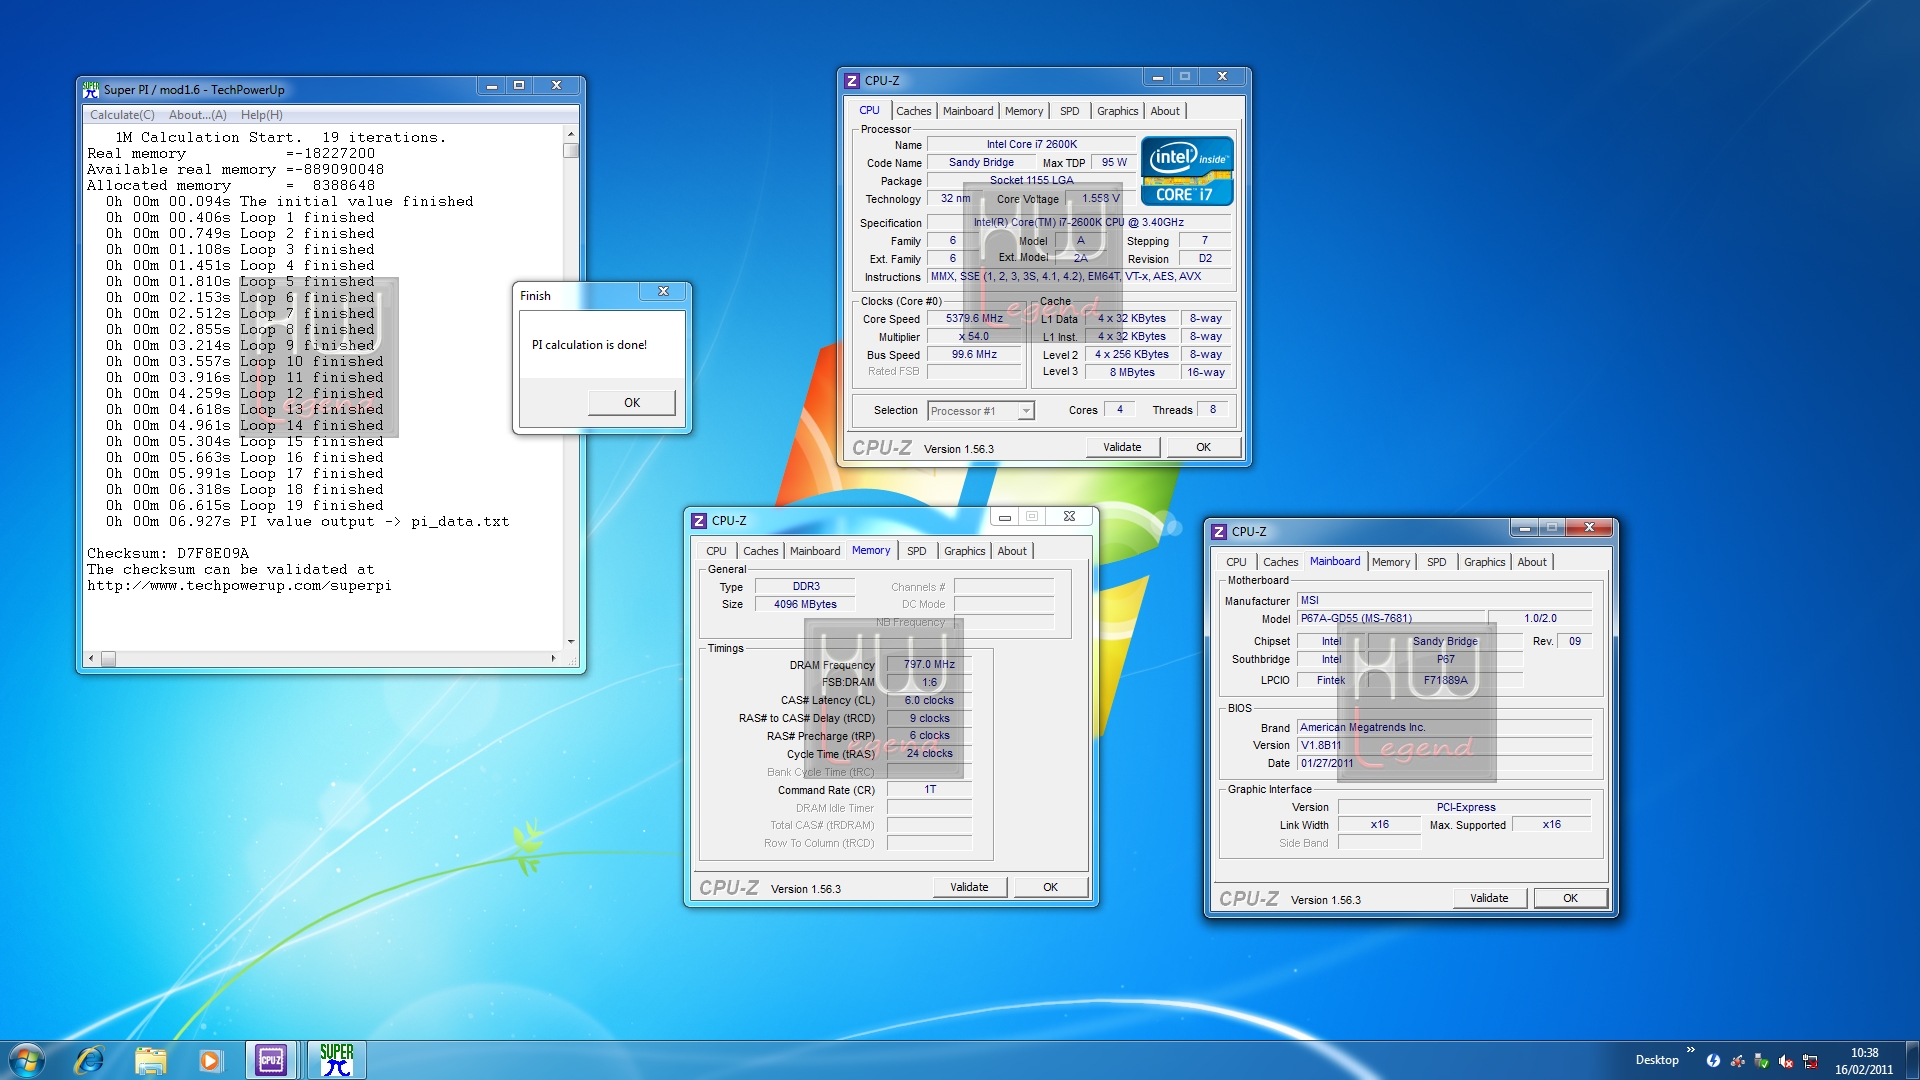
Task: Click Super PI vertical scrollbar down arrow
Action: pos(571,641)
